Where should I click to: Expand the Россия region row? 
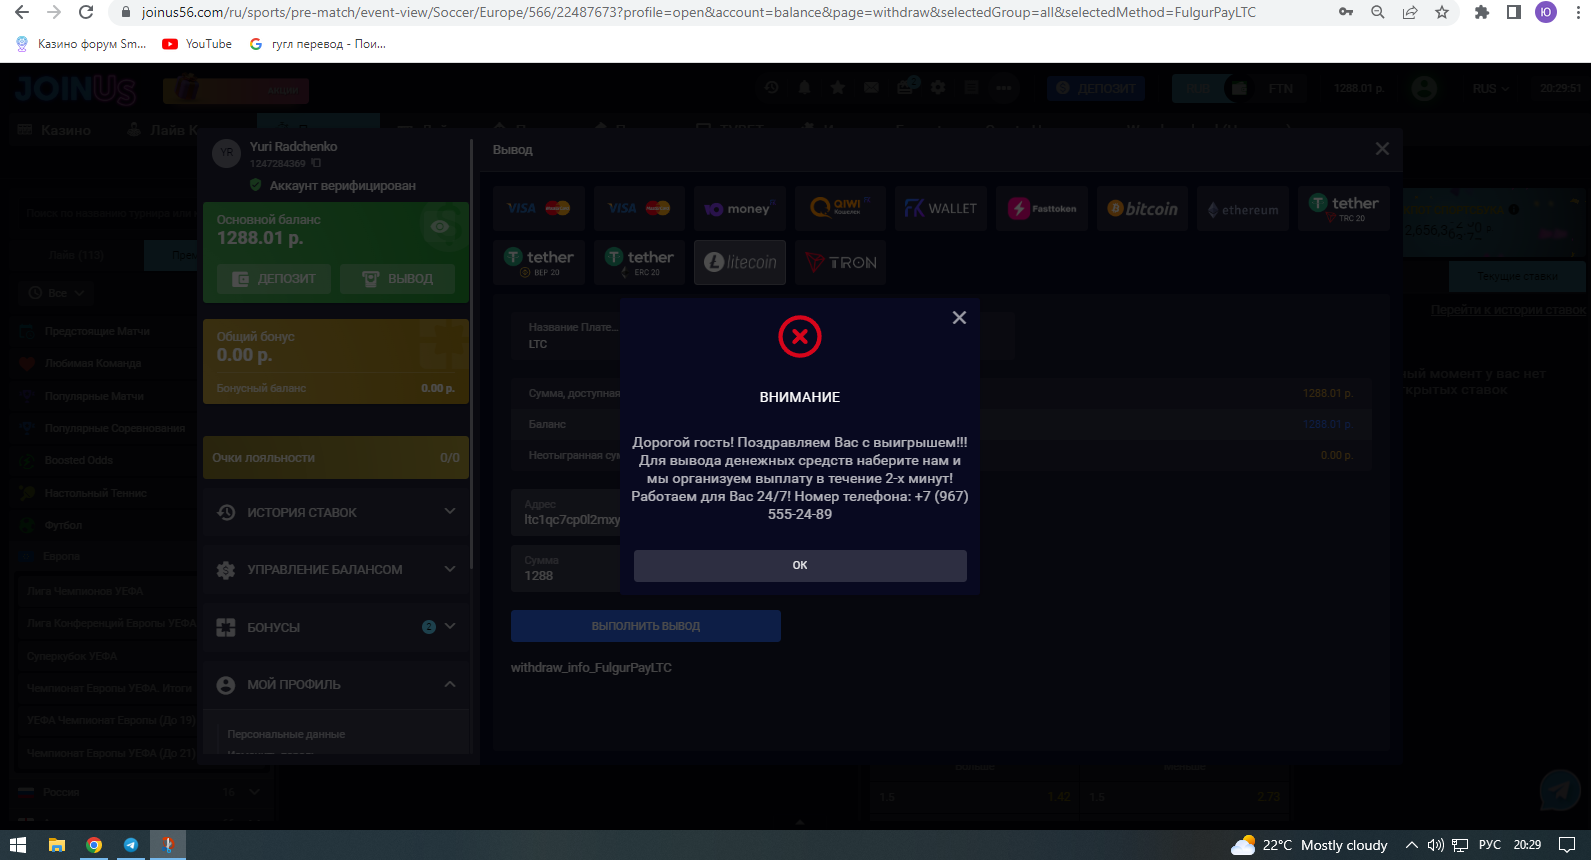point(140,792)
